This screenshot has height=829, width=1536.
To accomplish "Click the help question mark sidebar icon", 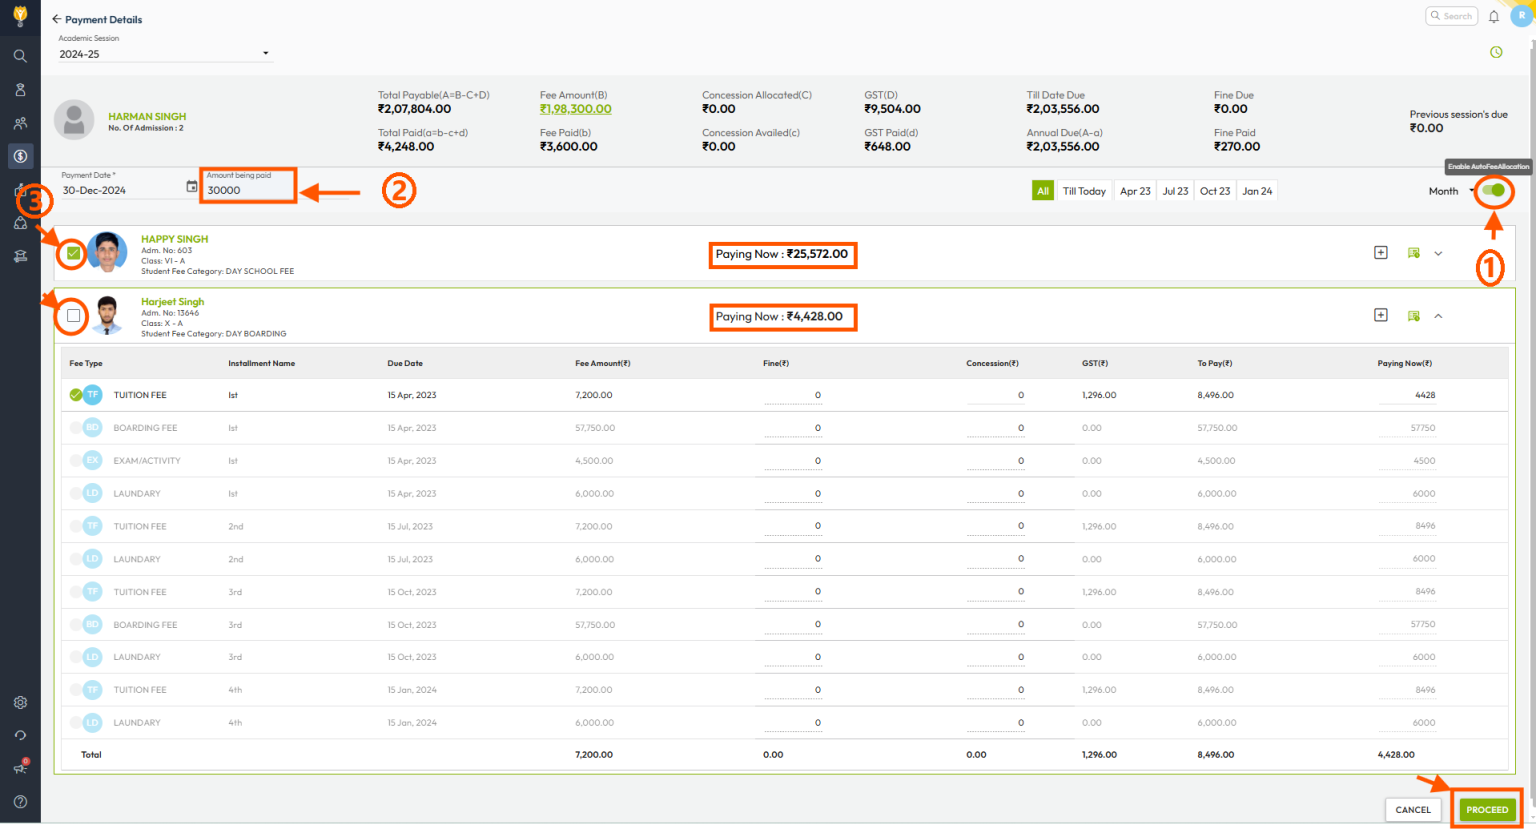I will coord(20,801).
